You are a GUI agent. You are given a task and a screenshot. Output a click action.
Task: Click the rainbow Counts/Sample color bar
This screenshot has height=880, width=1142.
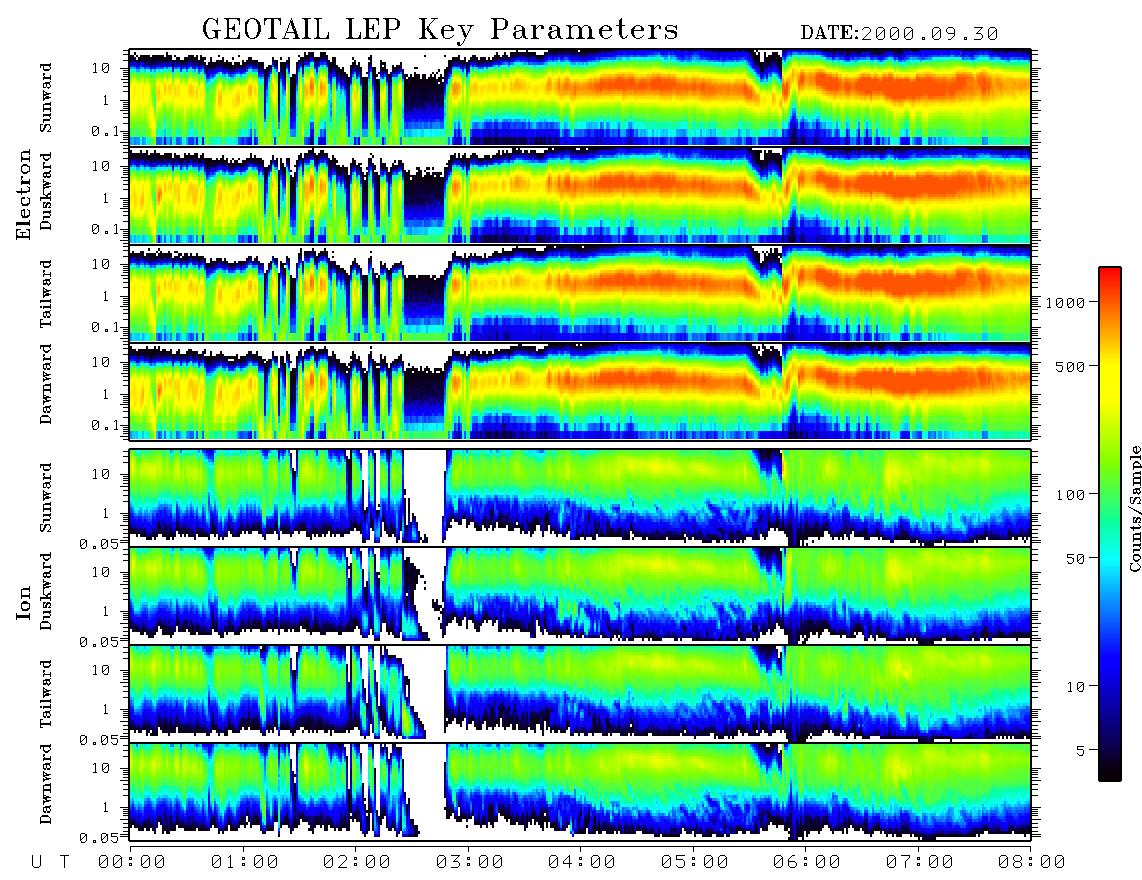[1109, 524]
